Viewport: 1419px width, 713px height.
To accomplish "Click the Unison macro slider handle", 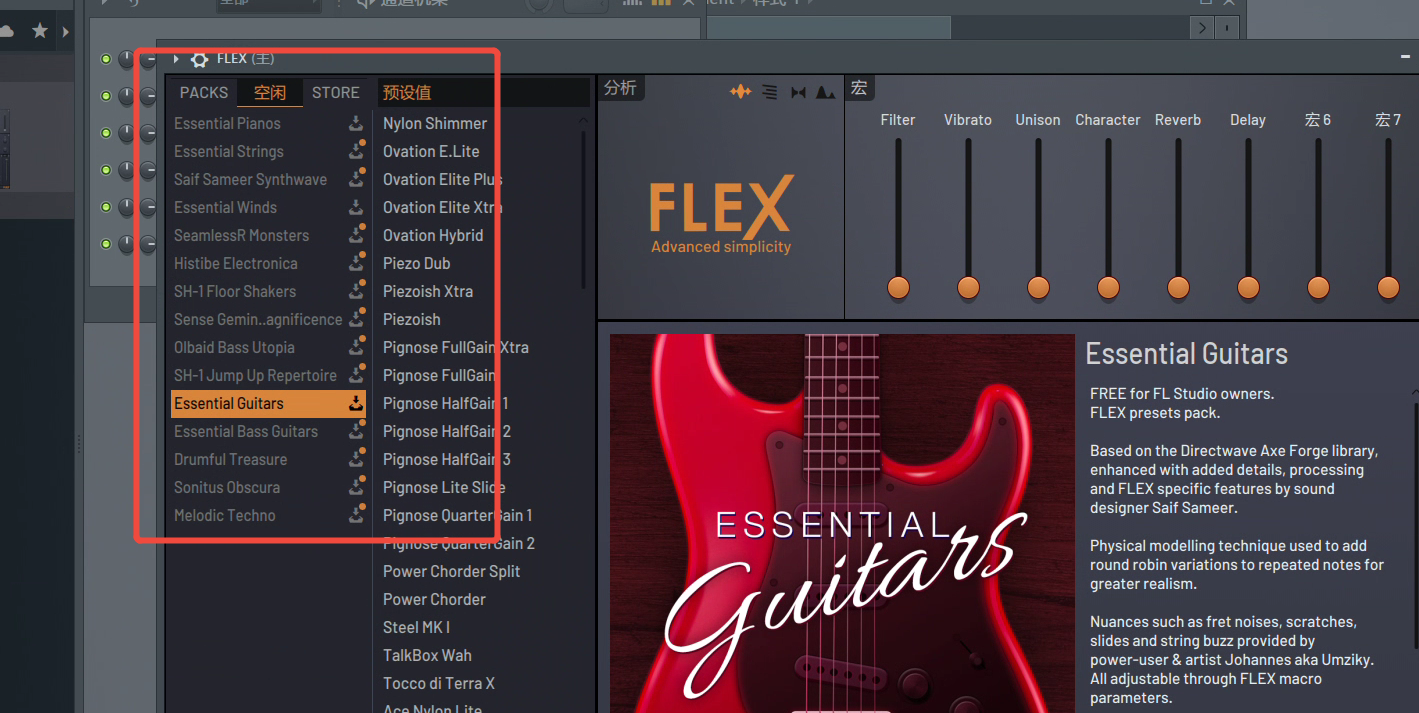I will [1038, 288].
